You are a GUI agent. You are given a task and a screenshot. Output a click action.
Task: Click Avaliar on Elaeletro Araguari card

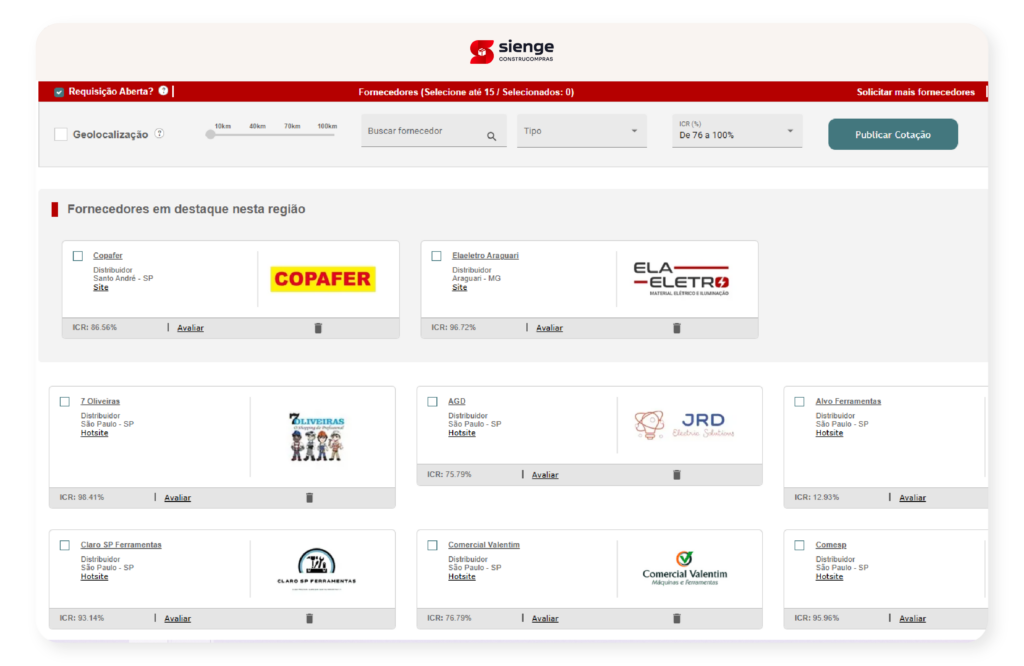pyautogui.click(x=549, y=328)
